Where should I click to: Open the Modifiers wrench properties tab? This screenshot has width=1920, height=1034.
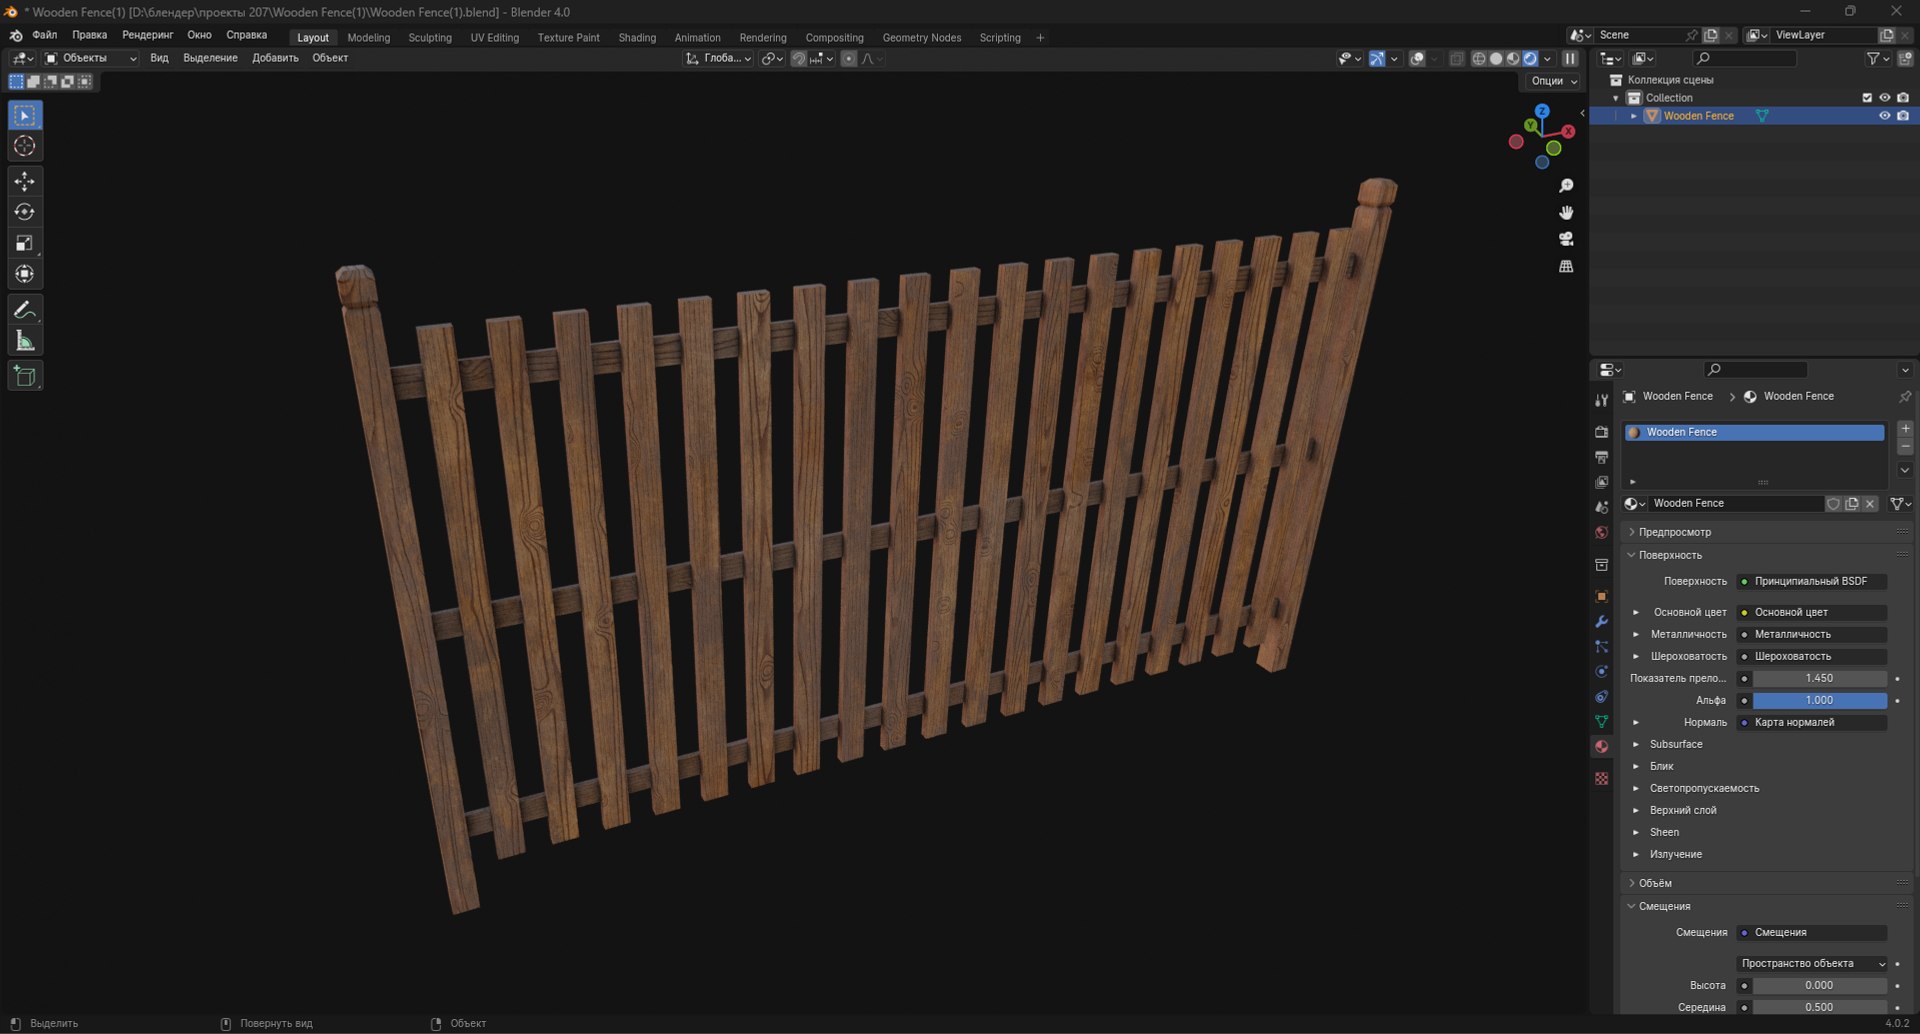pos(1601,621)
